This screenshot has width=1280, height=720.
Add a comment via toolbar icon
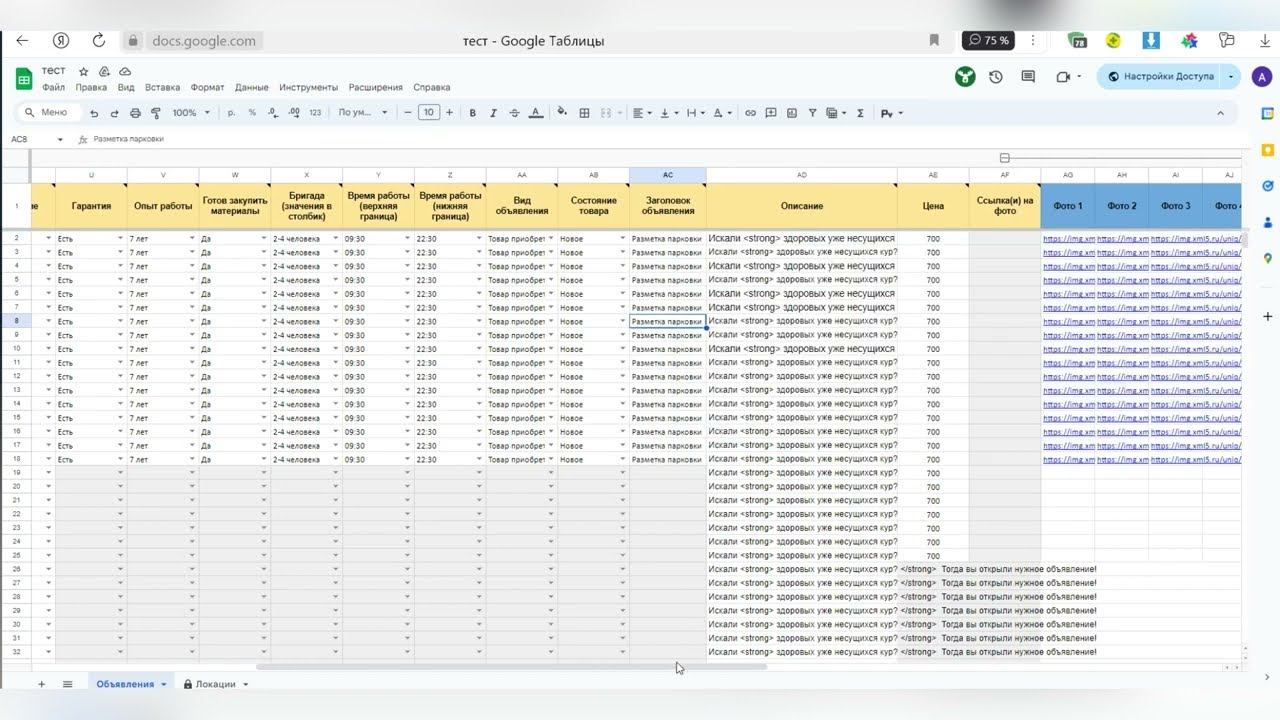click(771, 113)
